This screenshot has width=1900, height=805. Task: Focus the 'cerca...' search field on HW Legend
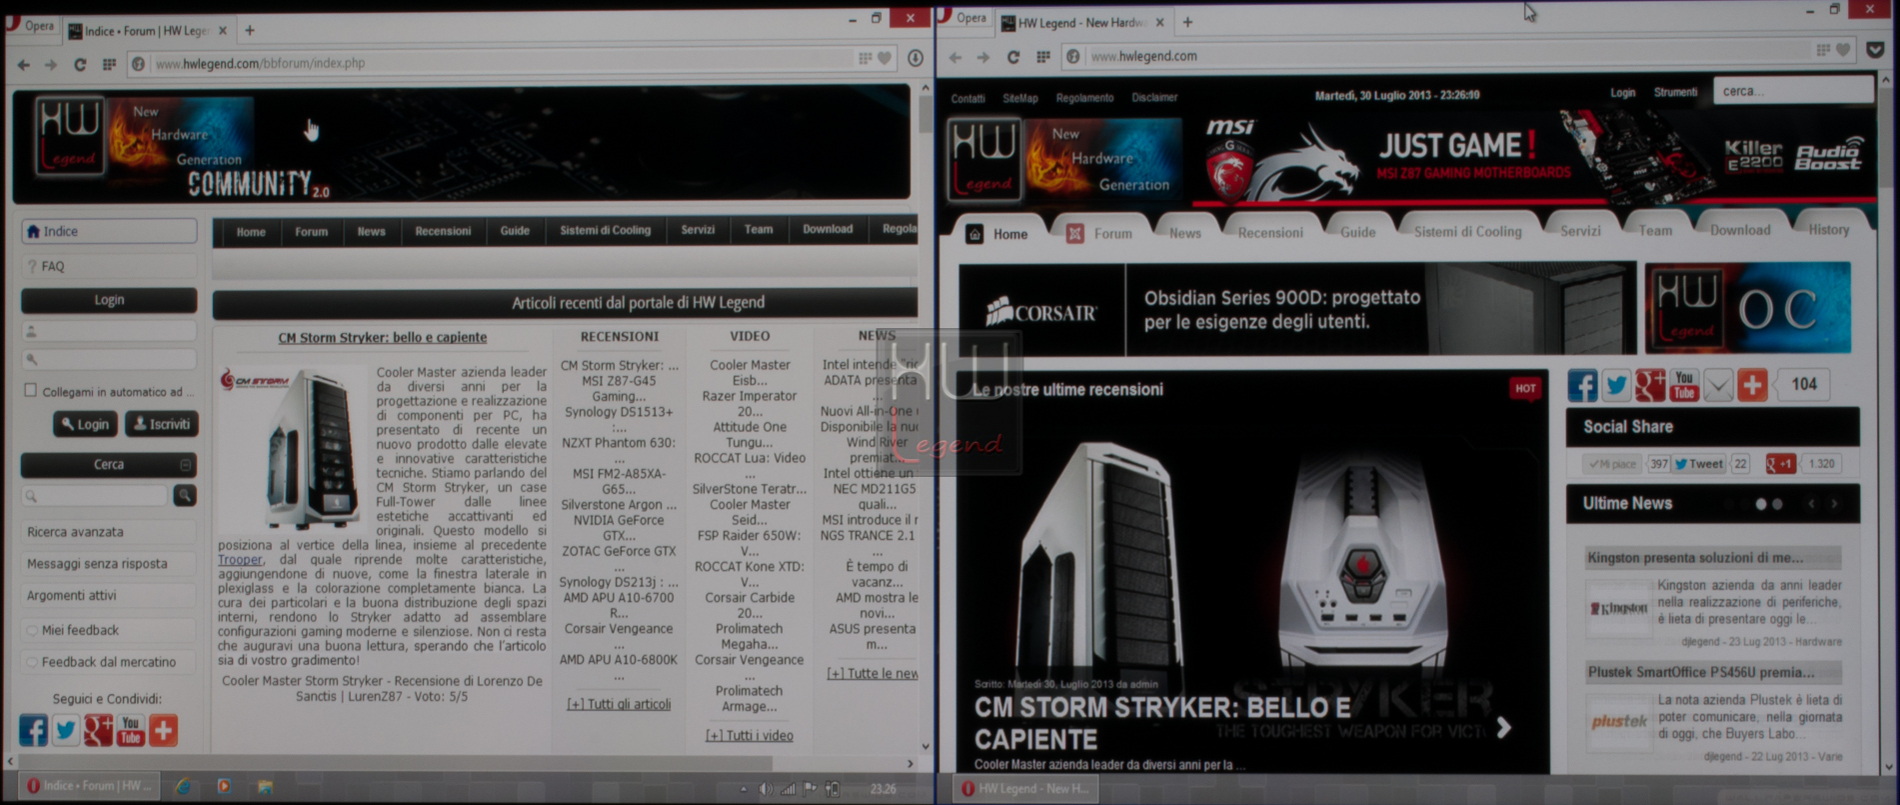pyautogui.click(x=1792, y=91)
